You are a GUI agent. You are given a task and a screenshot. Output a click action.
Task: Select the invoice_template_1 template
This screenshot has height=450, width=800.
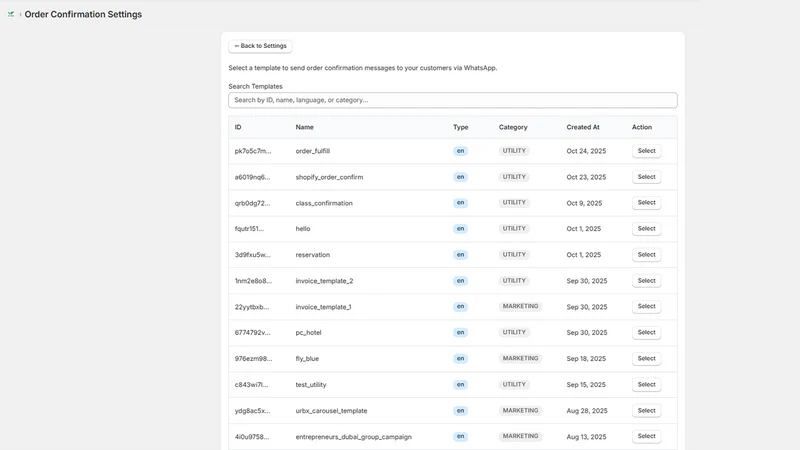pos(646,306)
